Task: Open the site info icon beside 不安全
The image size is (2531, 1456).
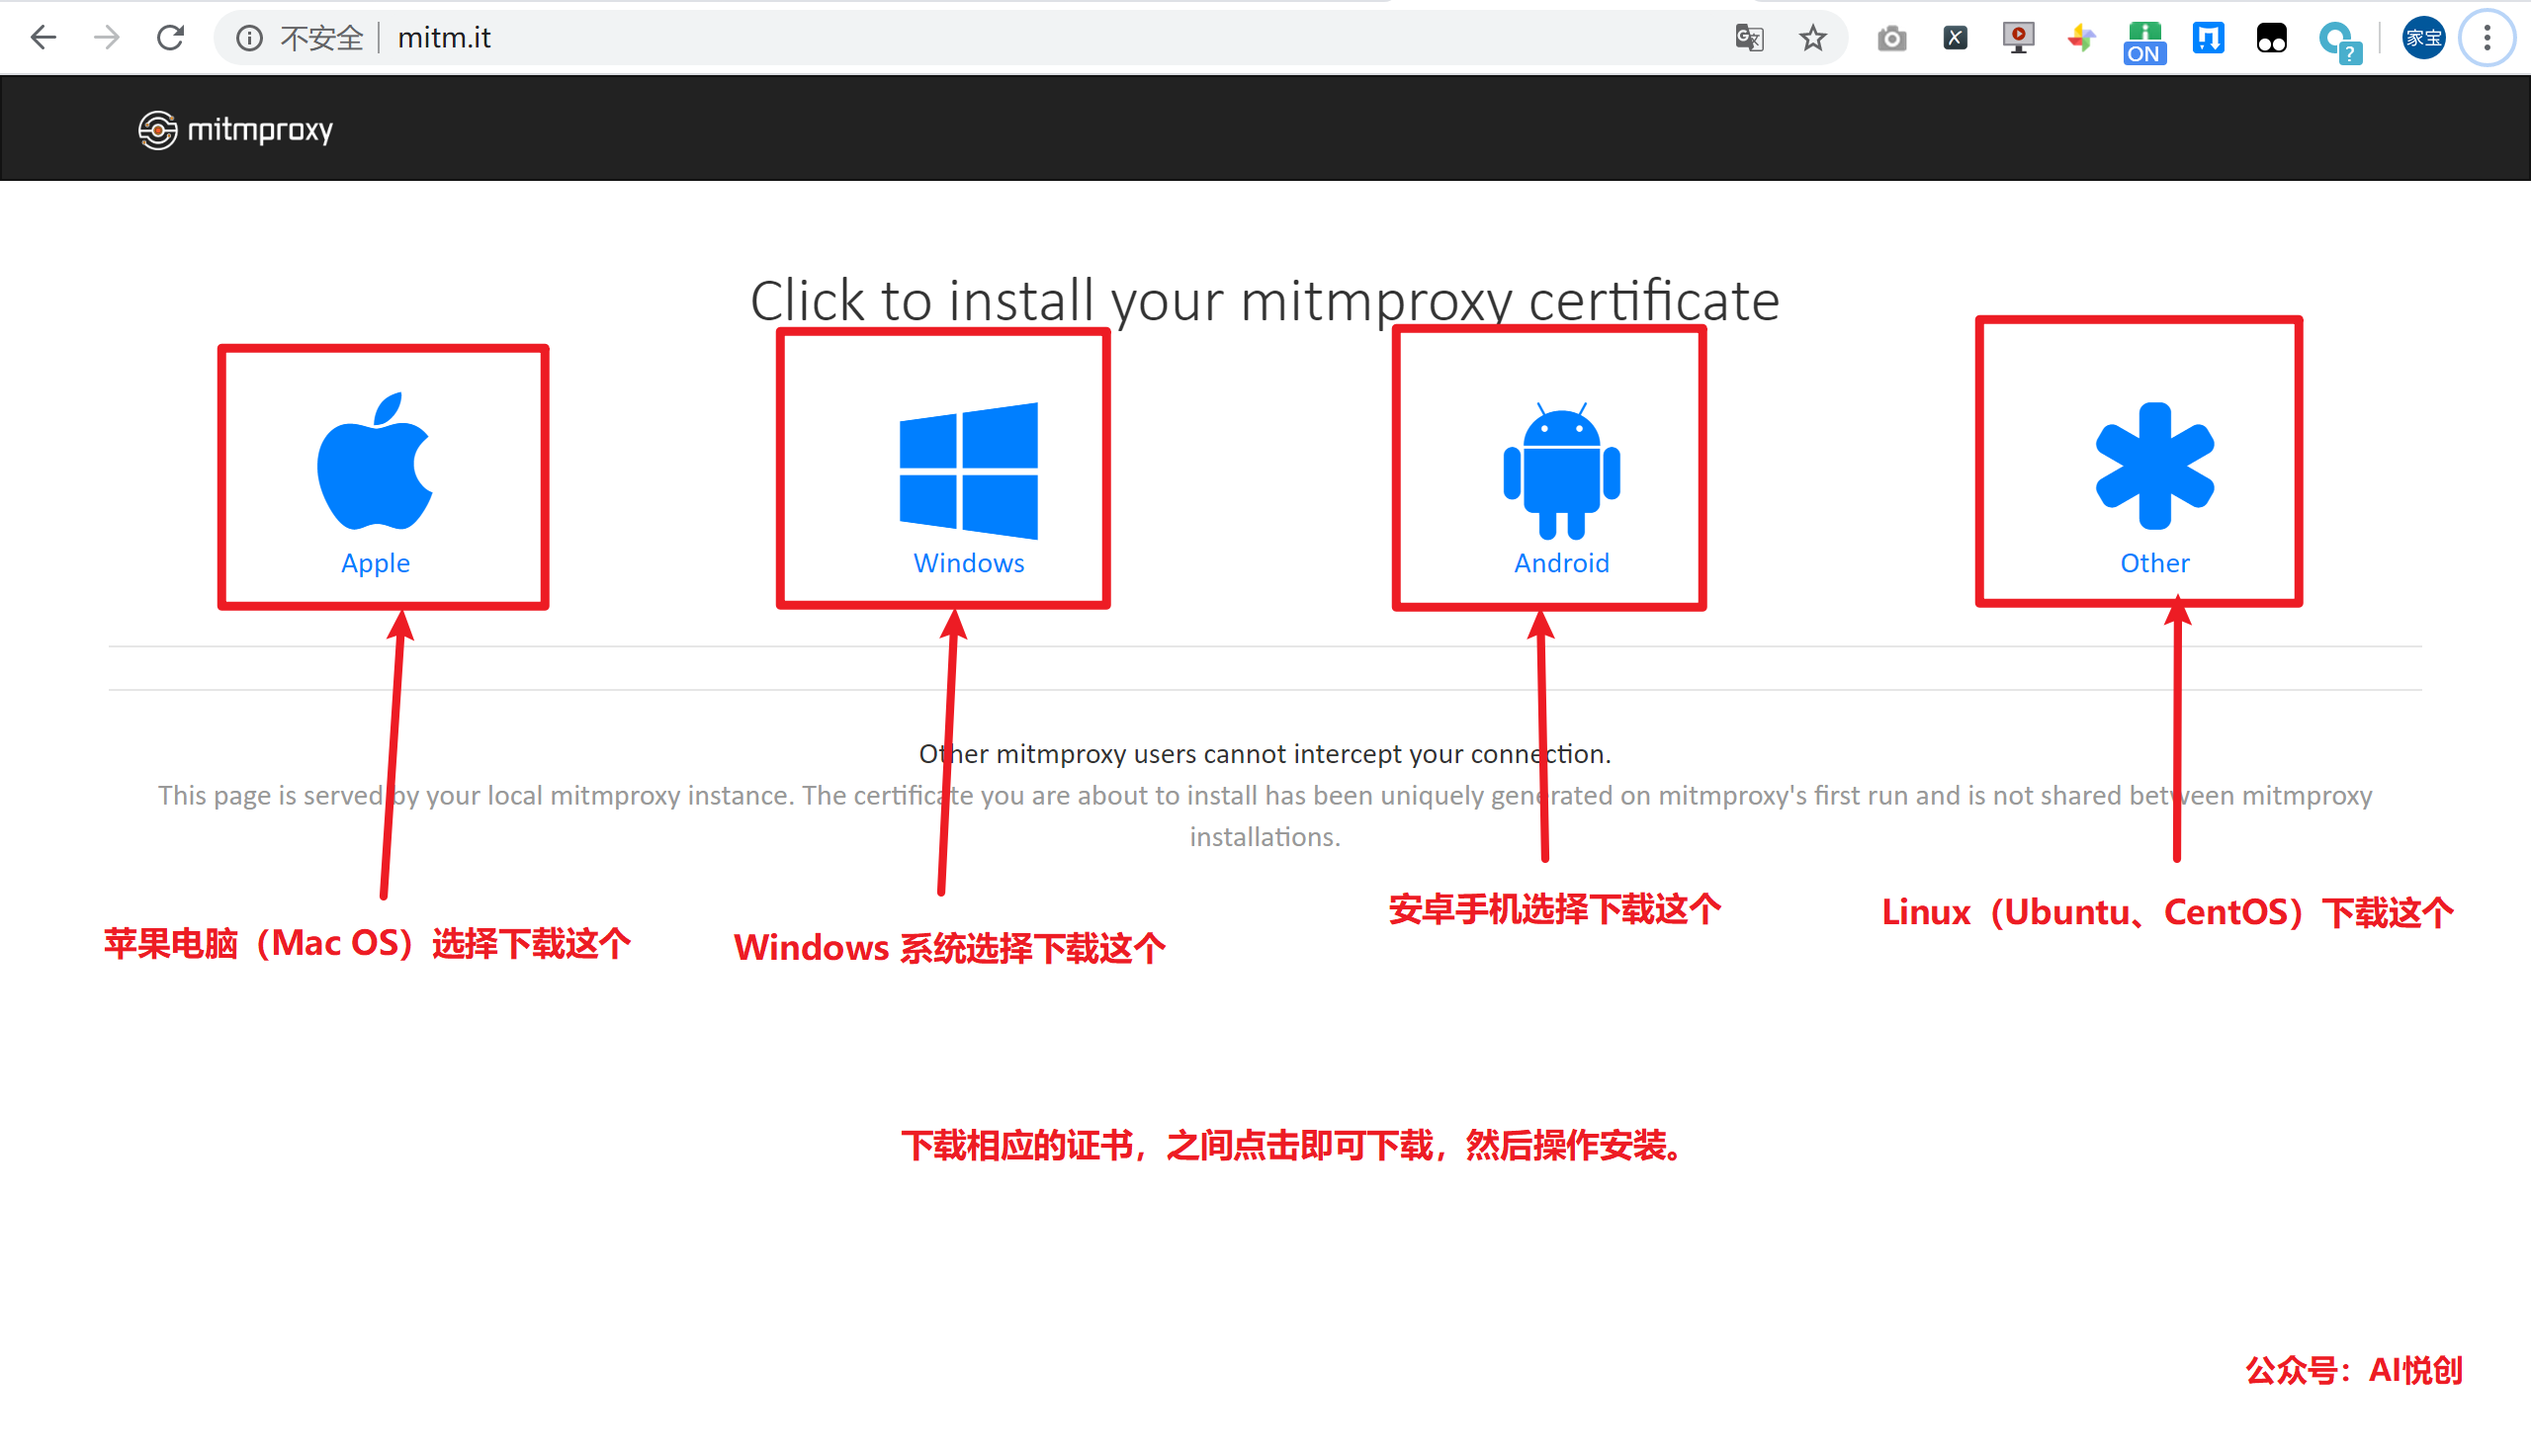Action: pos(249,38)
